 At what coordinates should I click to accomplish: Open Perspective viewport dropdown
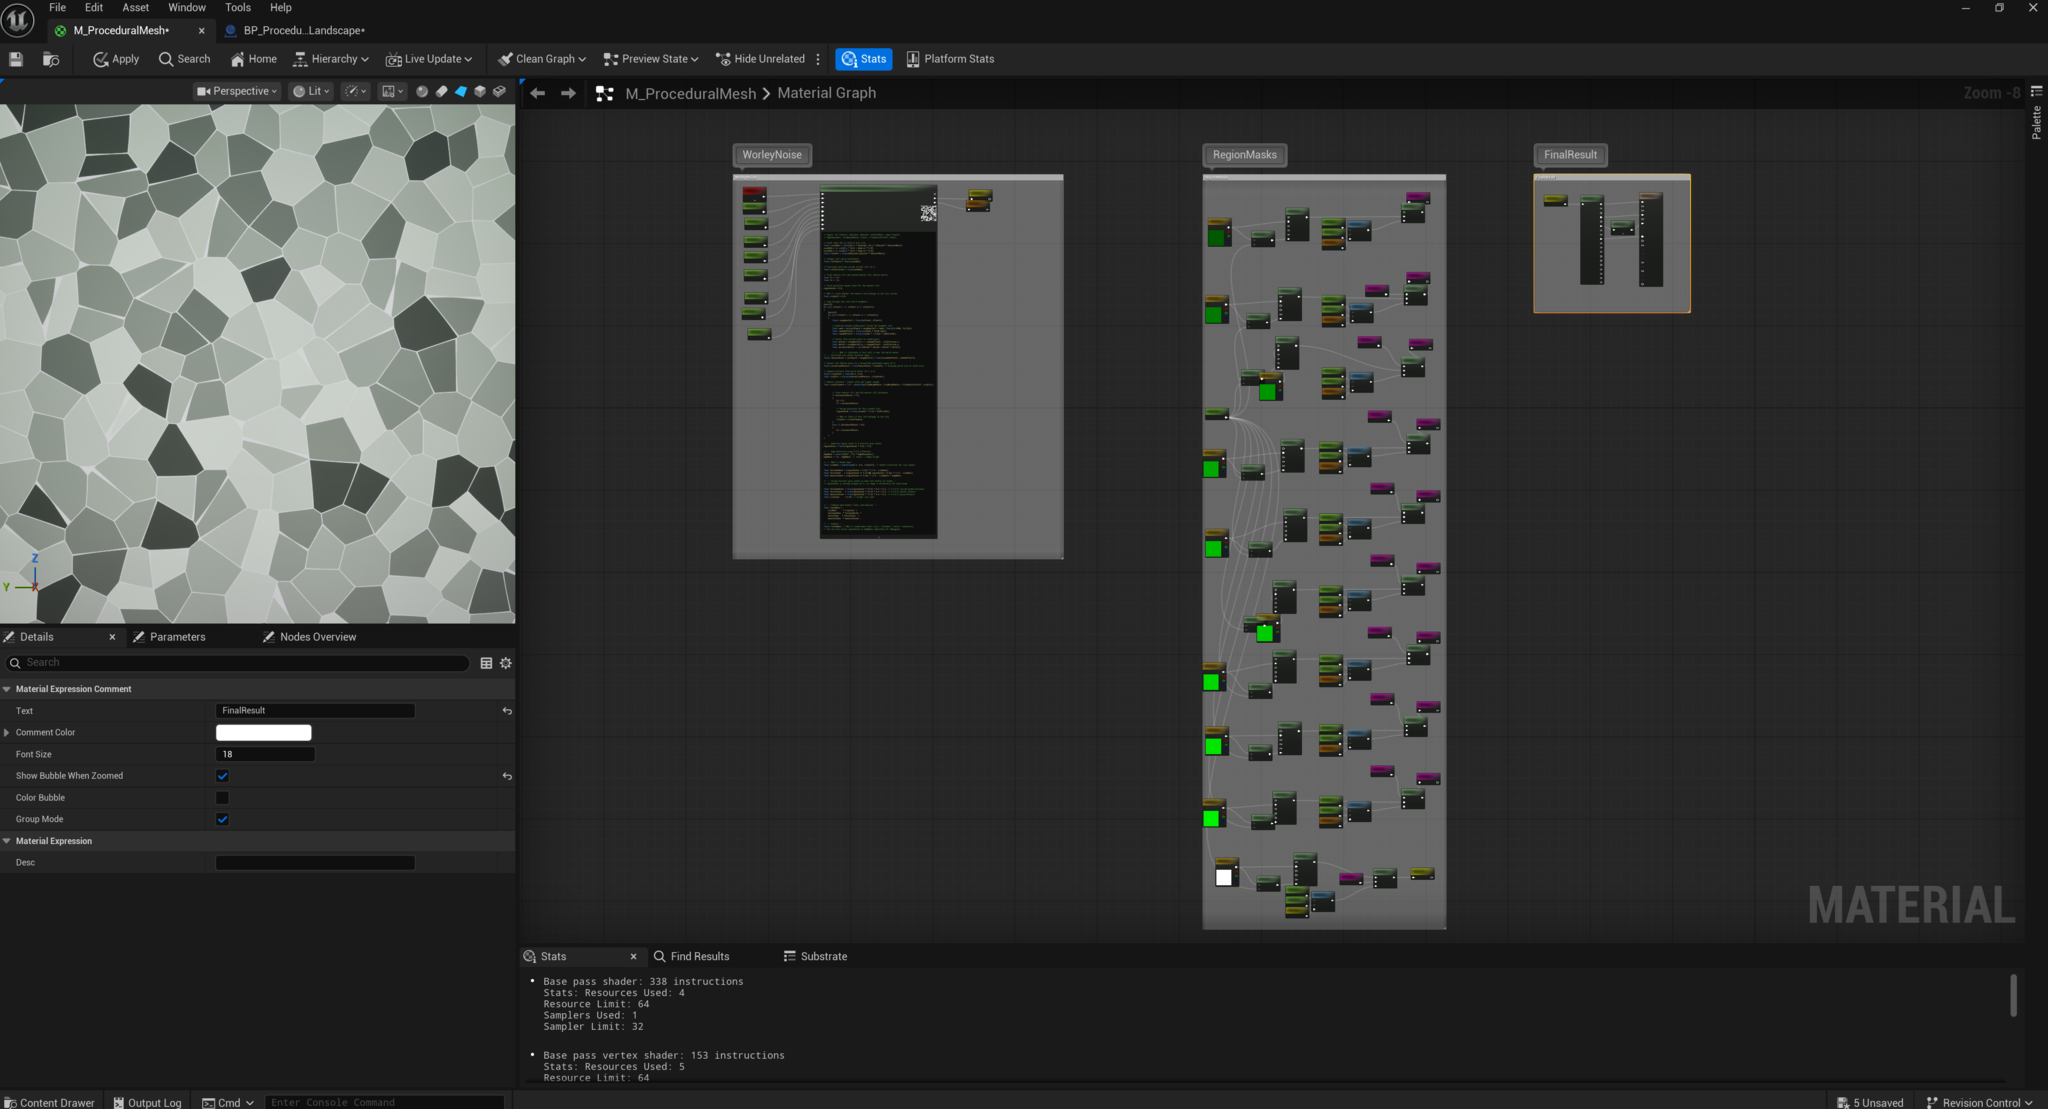click(237, 91)
